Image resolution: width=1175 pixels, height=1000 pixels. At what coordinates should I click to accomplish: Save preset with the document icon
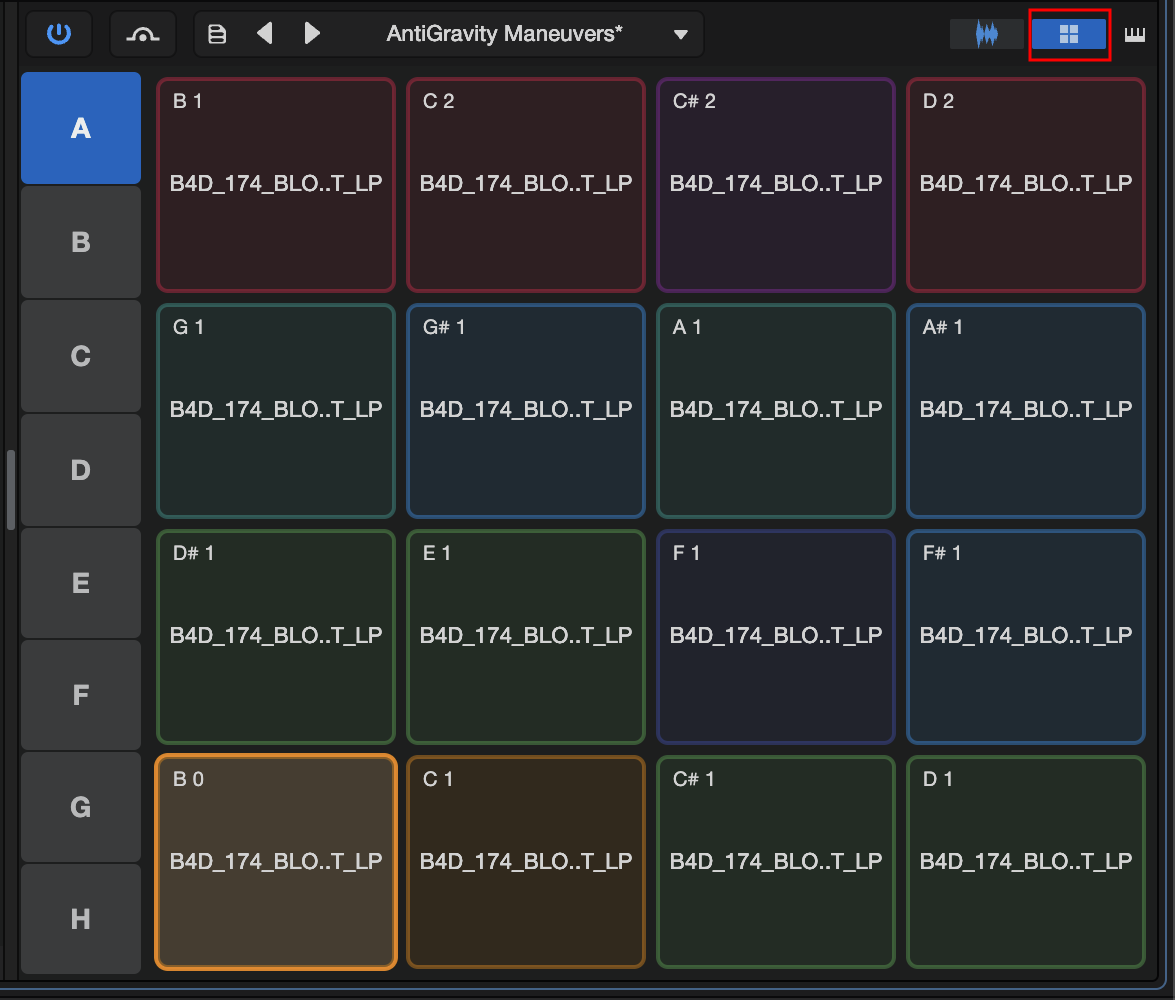(x=217, y=34)
